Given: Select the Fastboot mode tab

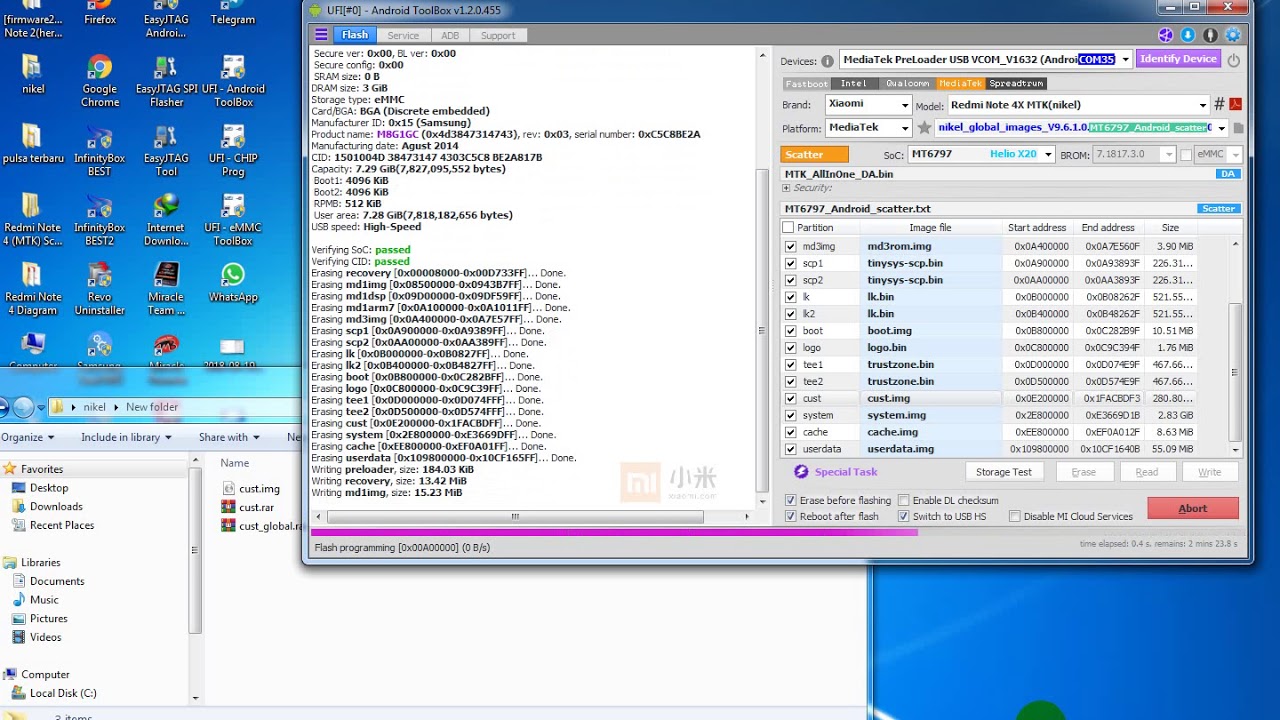Looking at the screenshot, I should [x=806, y=83].
